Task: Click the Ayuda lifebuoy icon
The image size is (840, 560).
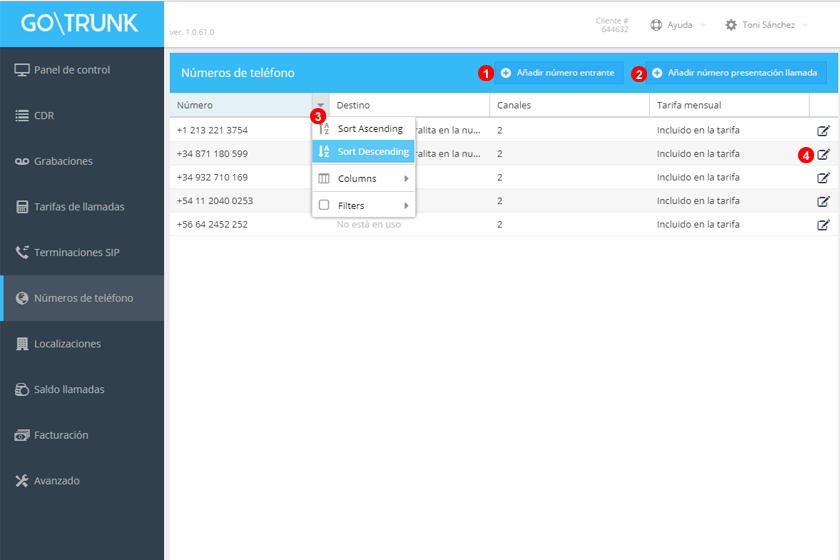Action: (656, 25)
